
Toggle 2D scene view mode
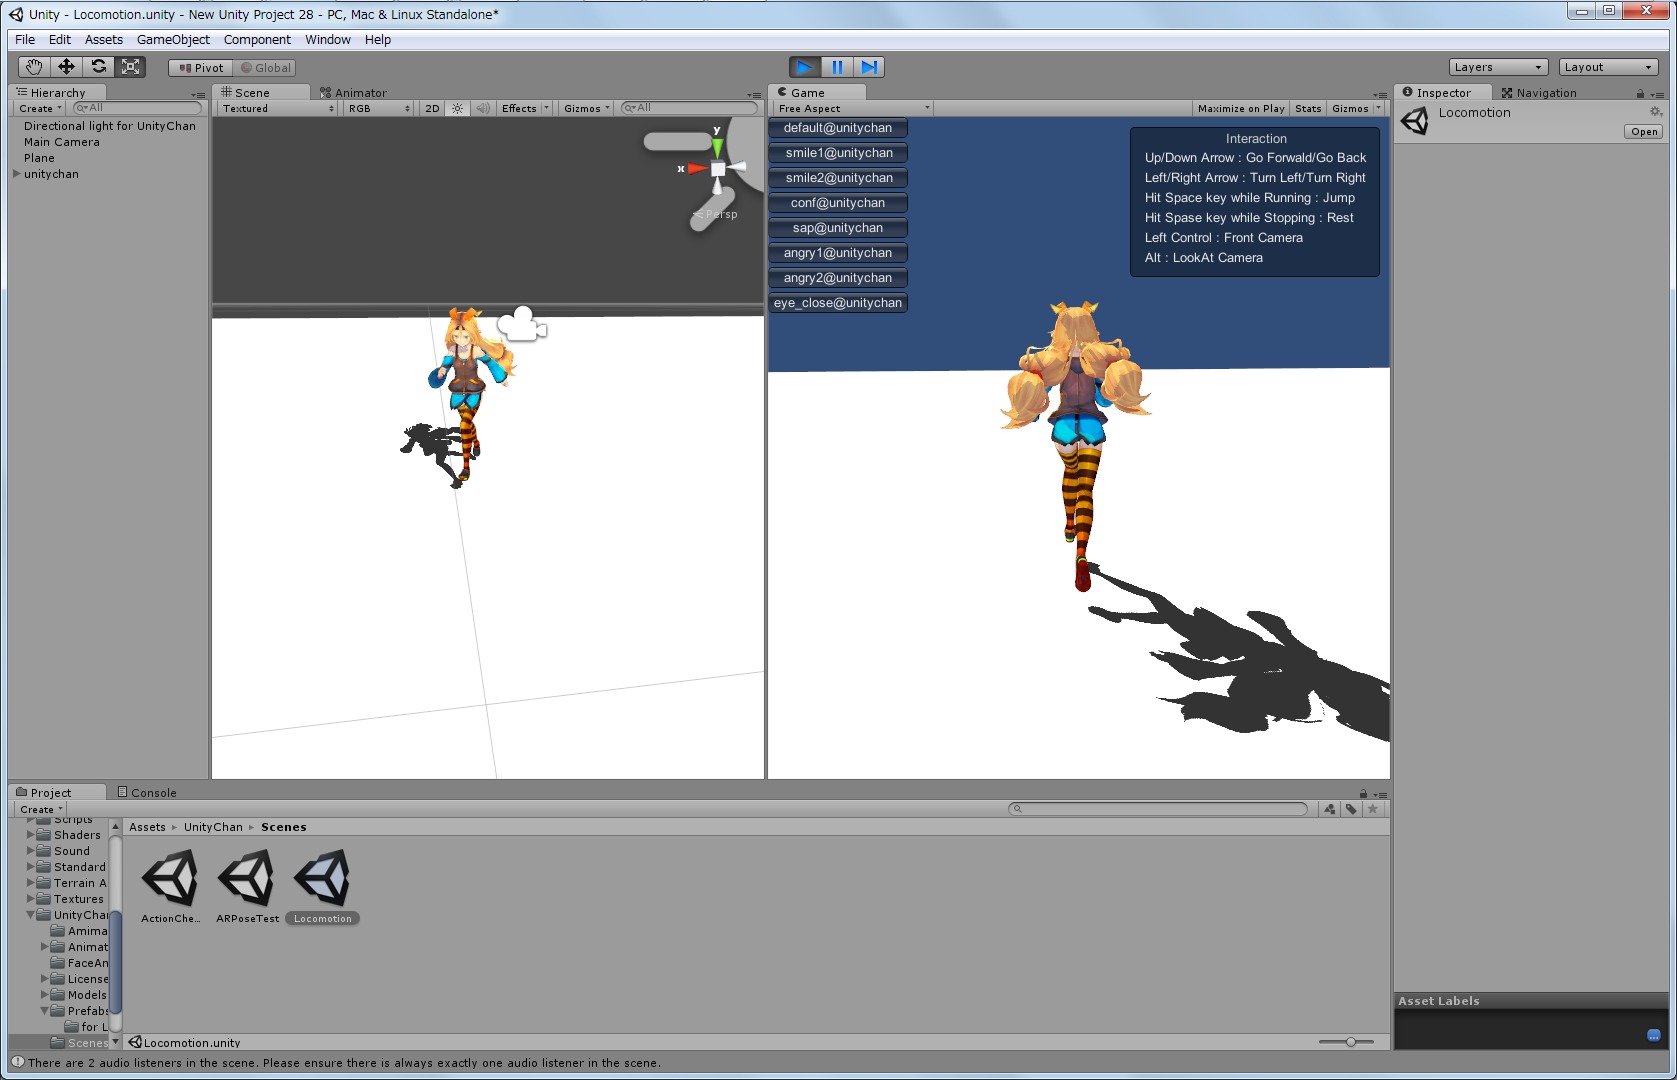point(432,108)
